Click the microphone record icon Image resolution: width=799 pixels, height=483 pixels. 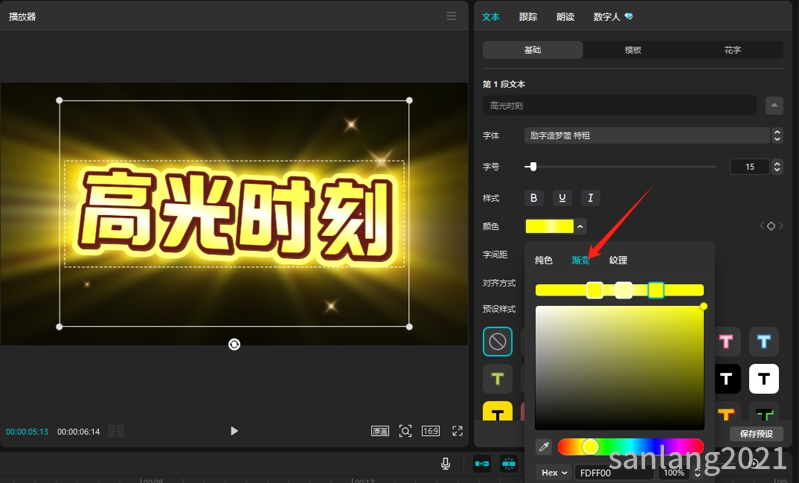pyautogui.click(x=445, y=464)
